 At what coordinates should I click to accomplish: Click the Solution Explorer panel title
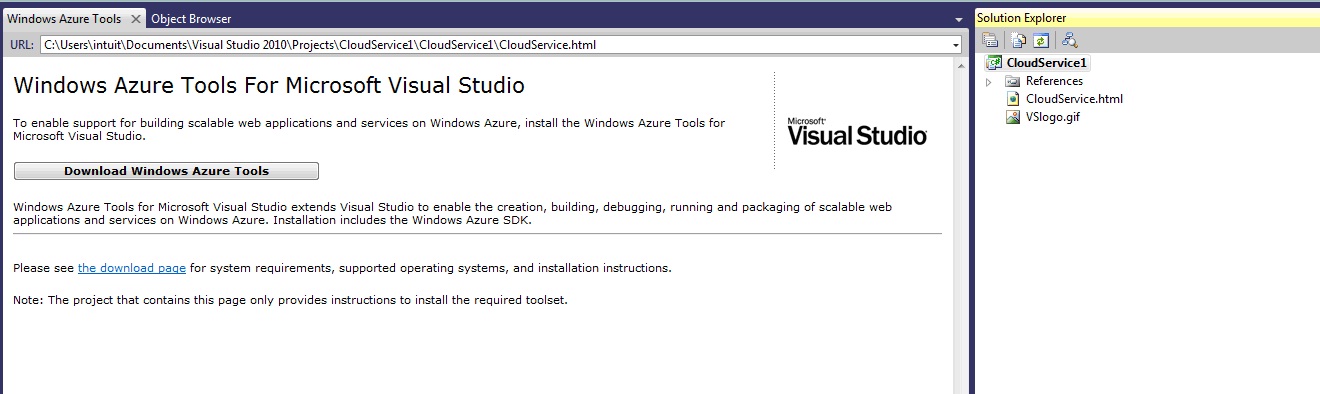coord(1021,18)
